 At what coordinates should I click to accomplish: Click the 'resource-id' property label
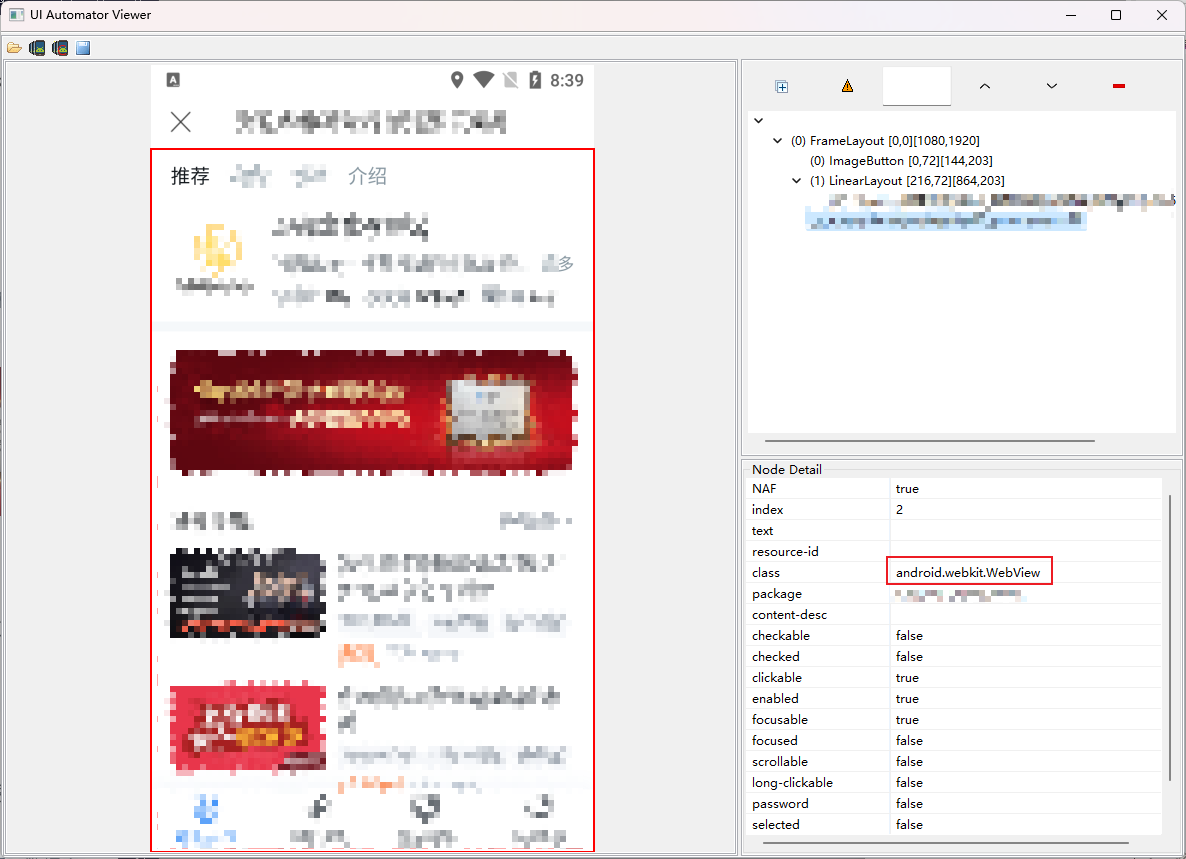pos(785,551)
